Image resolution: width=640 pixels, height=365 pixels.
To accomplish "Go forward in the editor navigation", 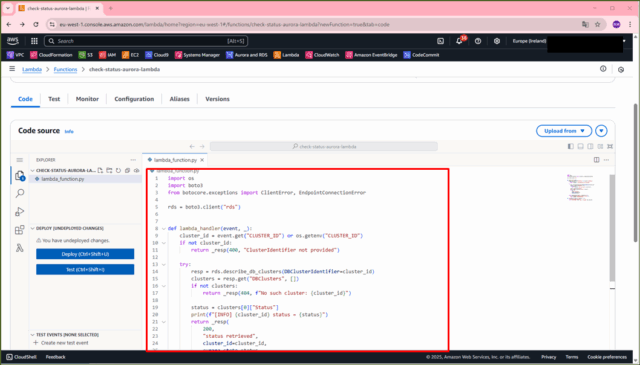I will (x=202, y=146).
